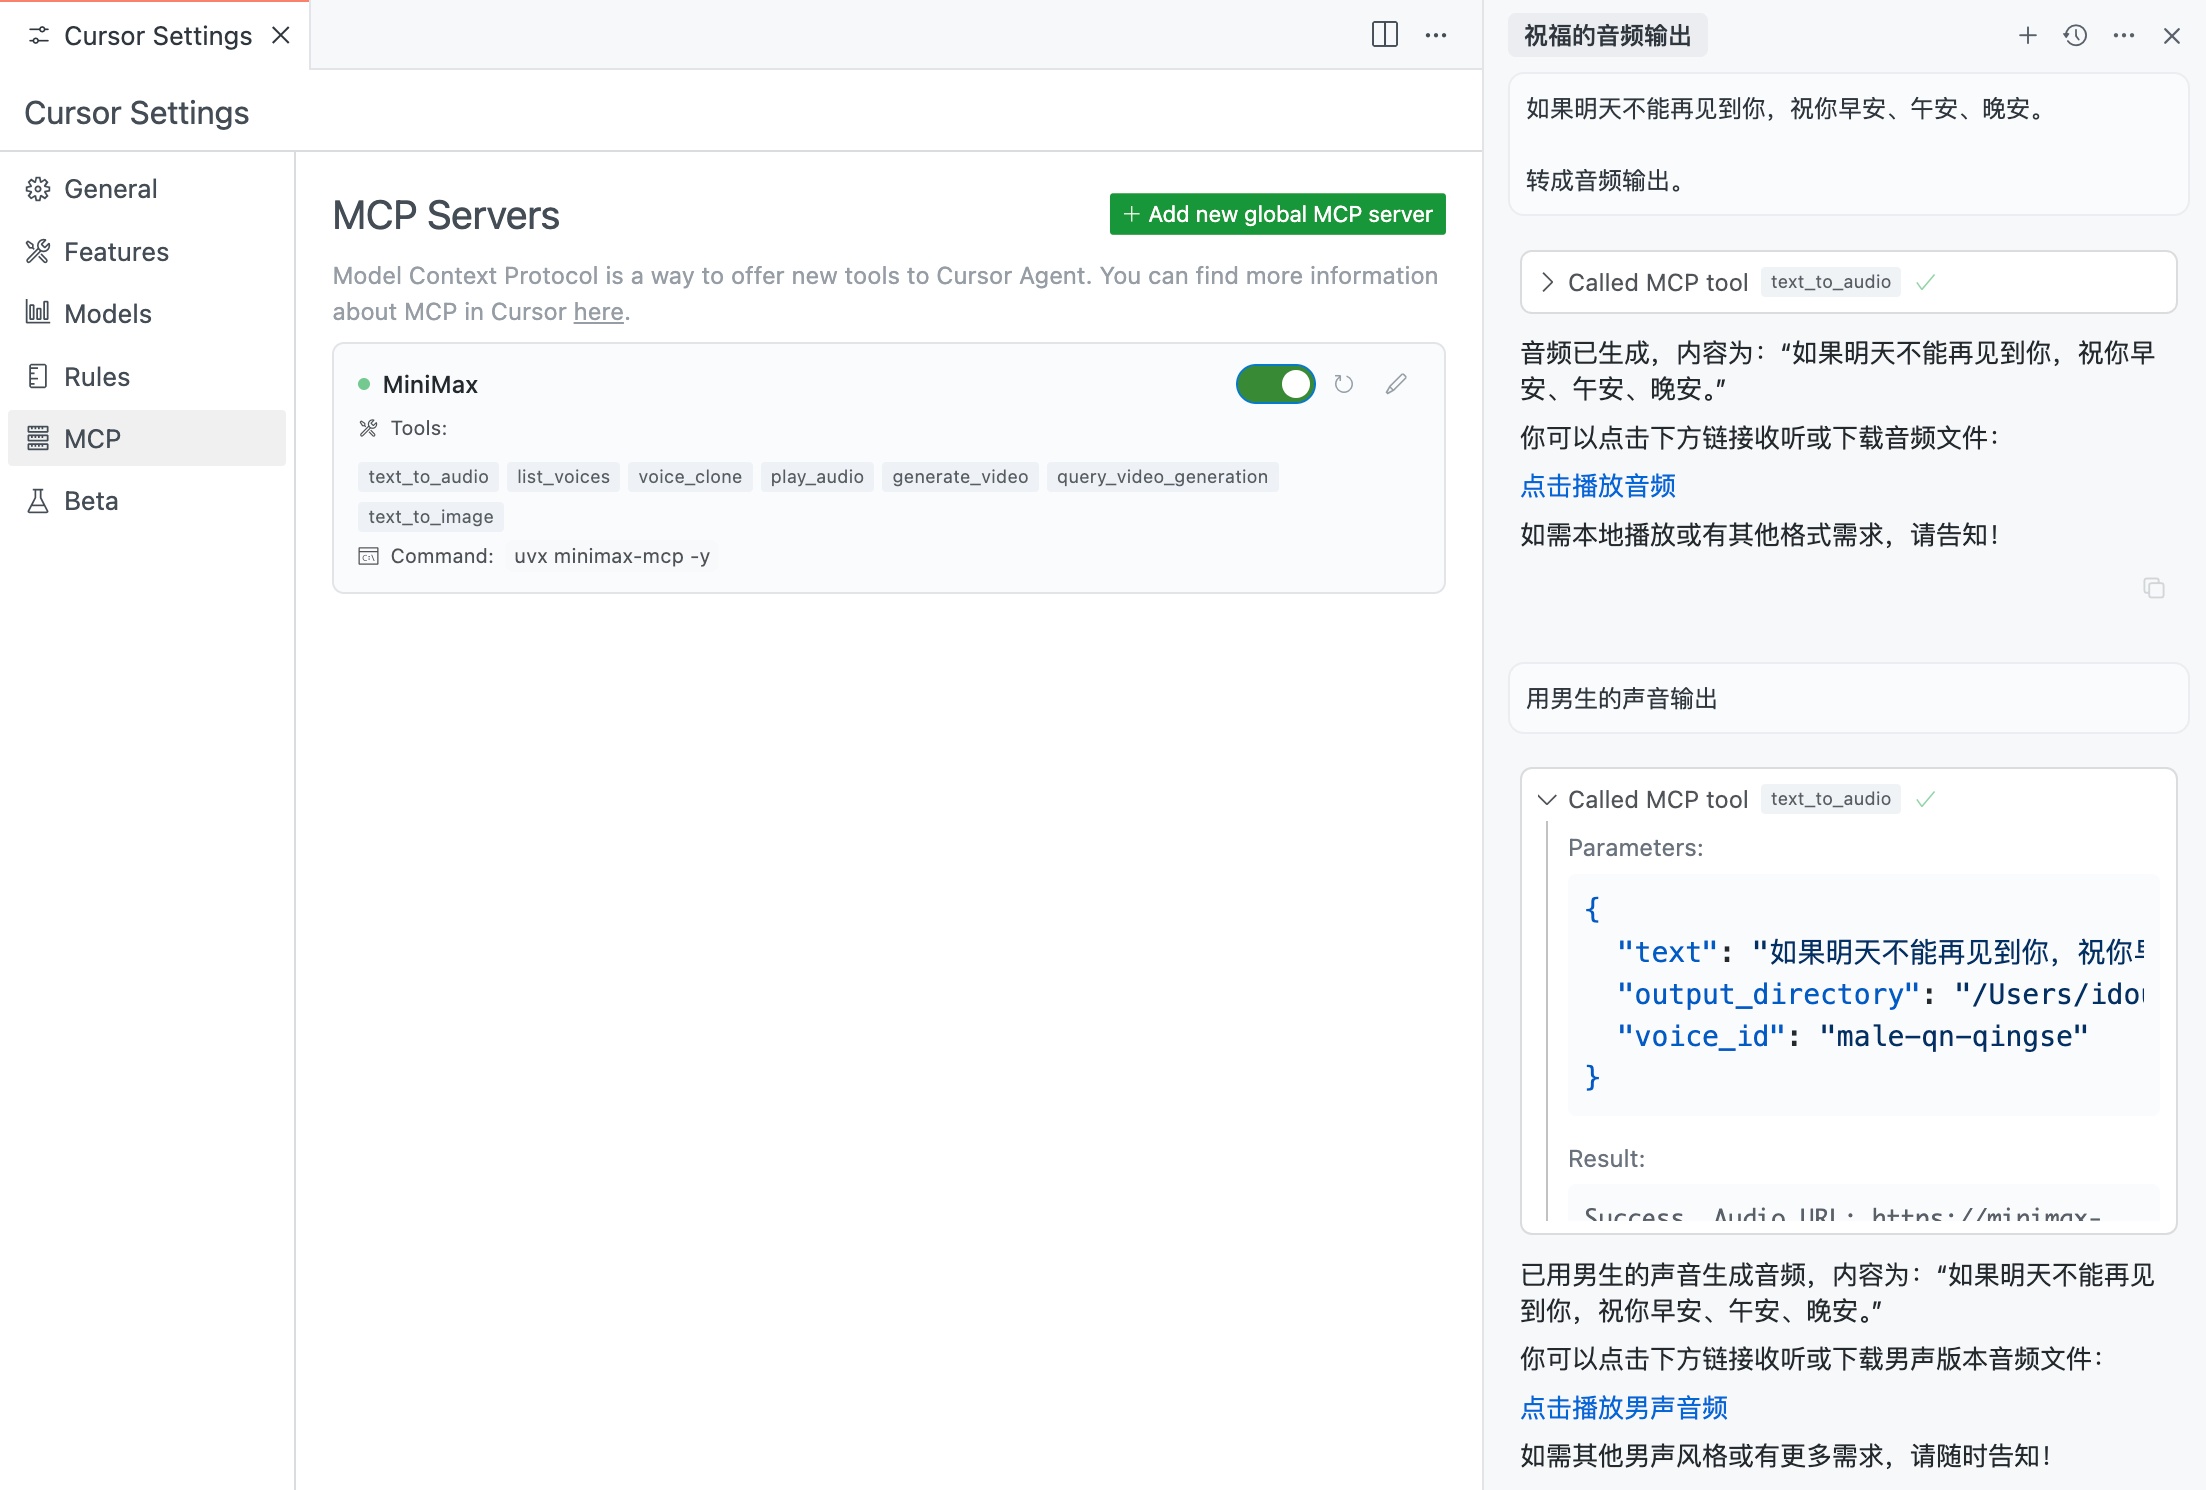Click the text_to_audio tool tag
The image size is (2206, 1490).
click(x=428, y=477)
